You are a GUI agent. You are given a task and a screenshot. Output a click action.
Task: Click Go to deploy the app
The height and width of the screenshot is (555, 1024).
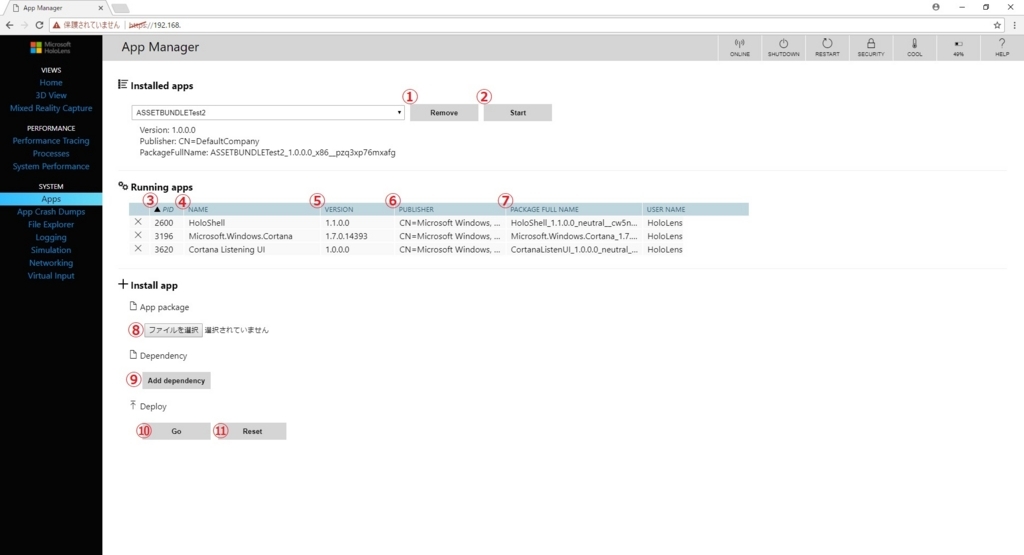[x=176, y=431]
